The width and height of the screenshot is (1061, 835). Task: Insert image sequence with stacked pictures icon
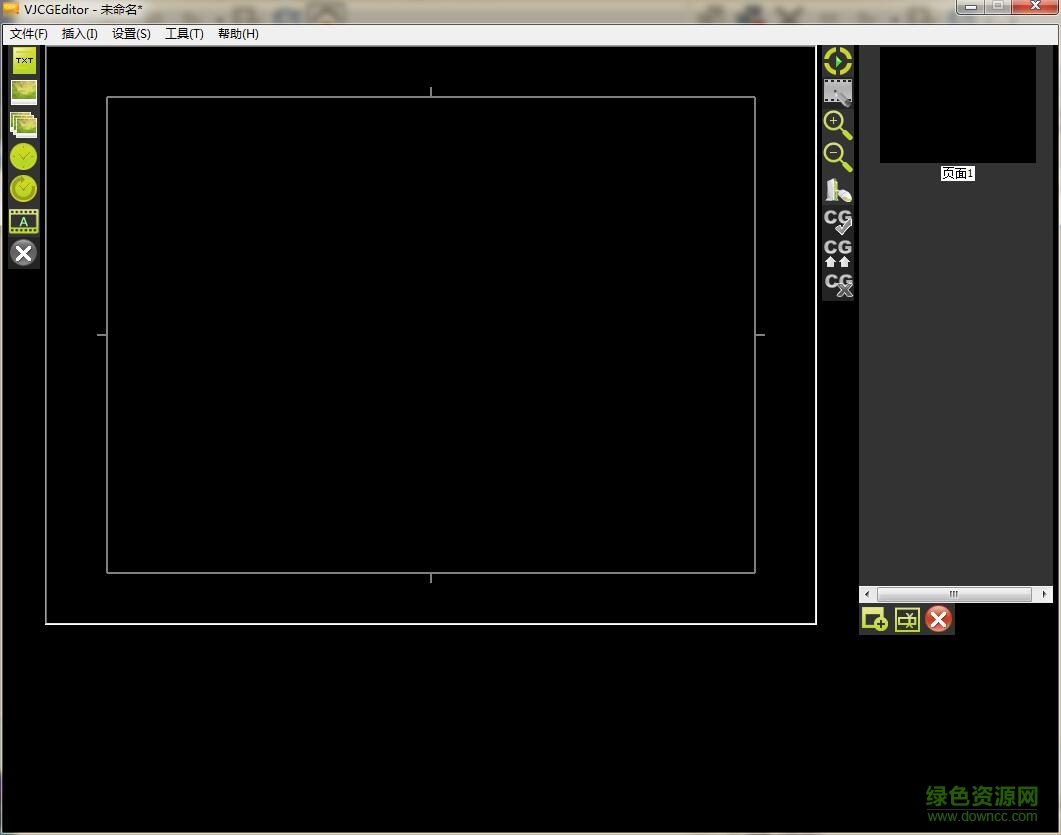[x=24, y=125]
